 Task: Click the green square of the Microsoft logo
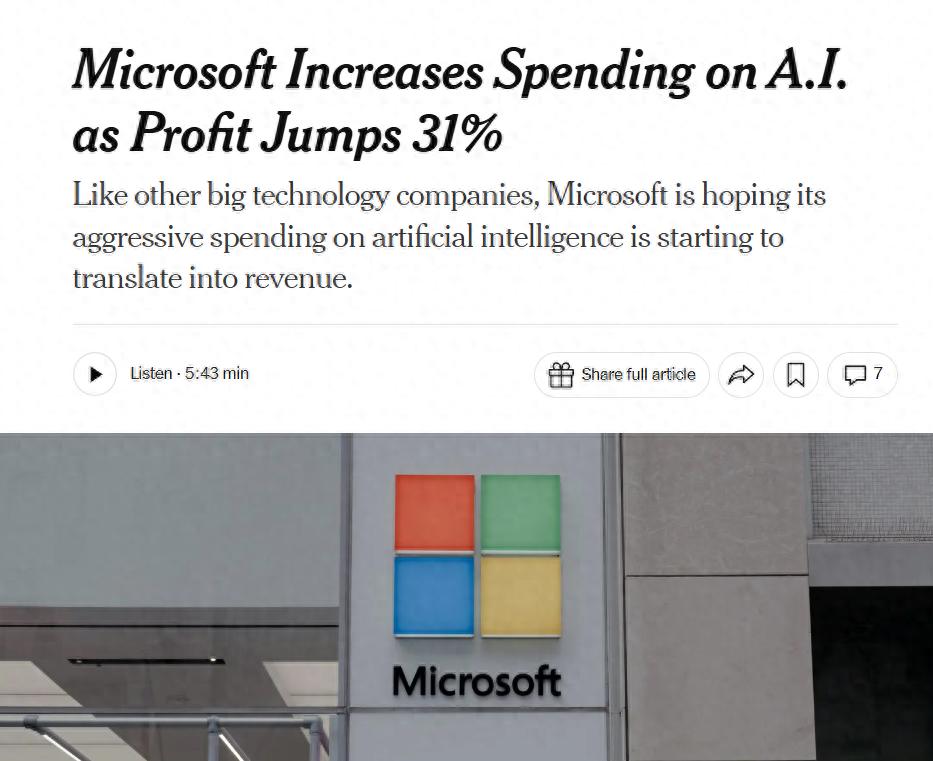(x=521, y=512)
